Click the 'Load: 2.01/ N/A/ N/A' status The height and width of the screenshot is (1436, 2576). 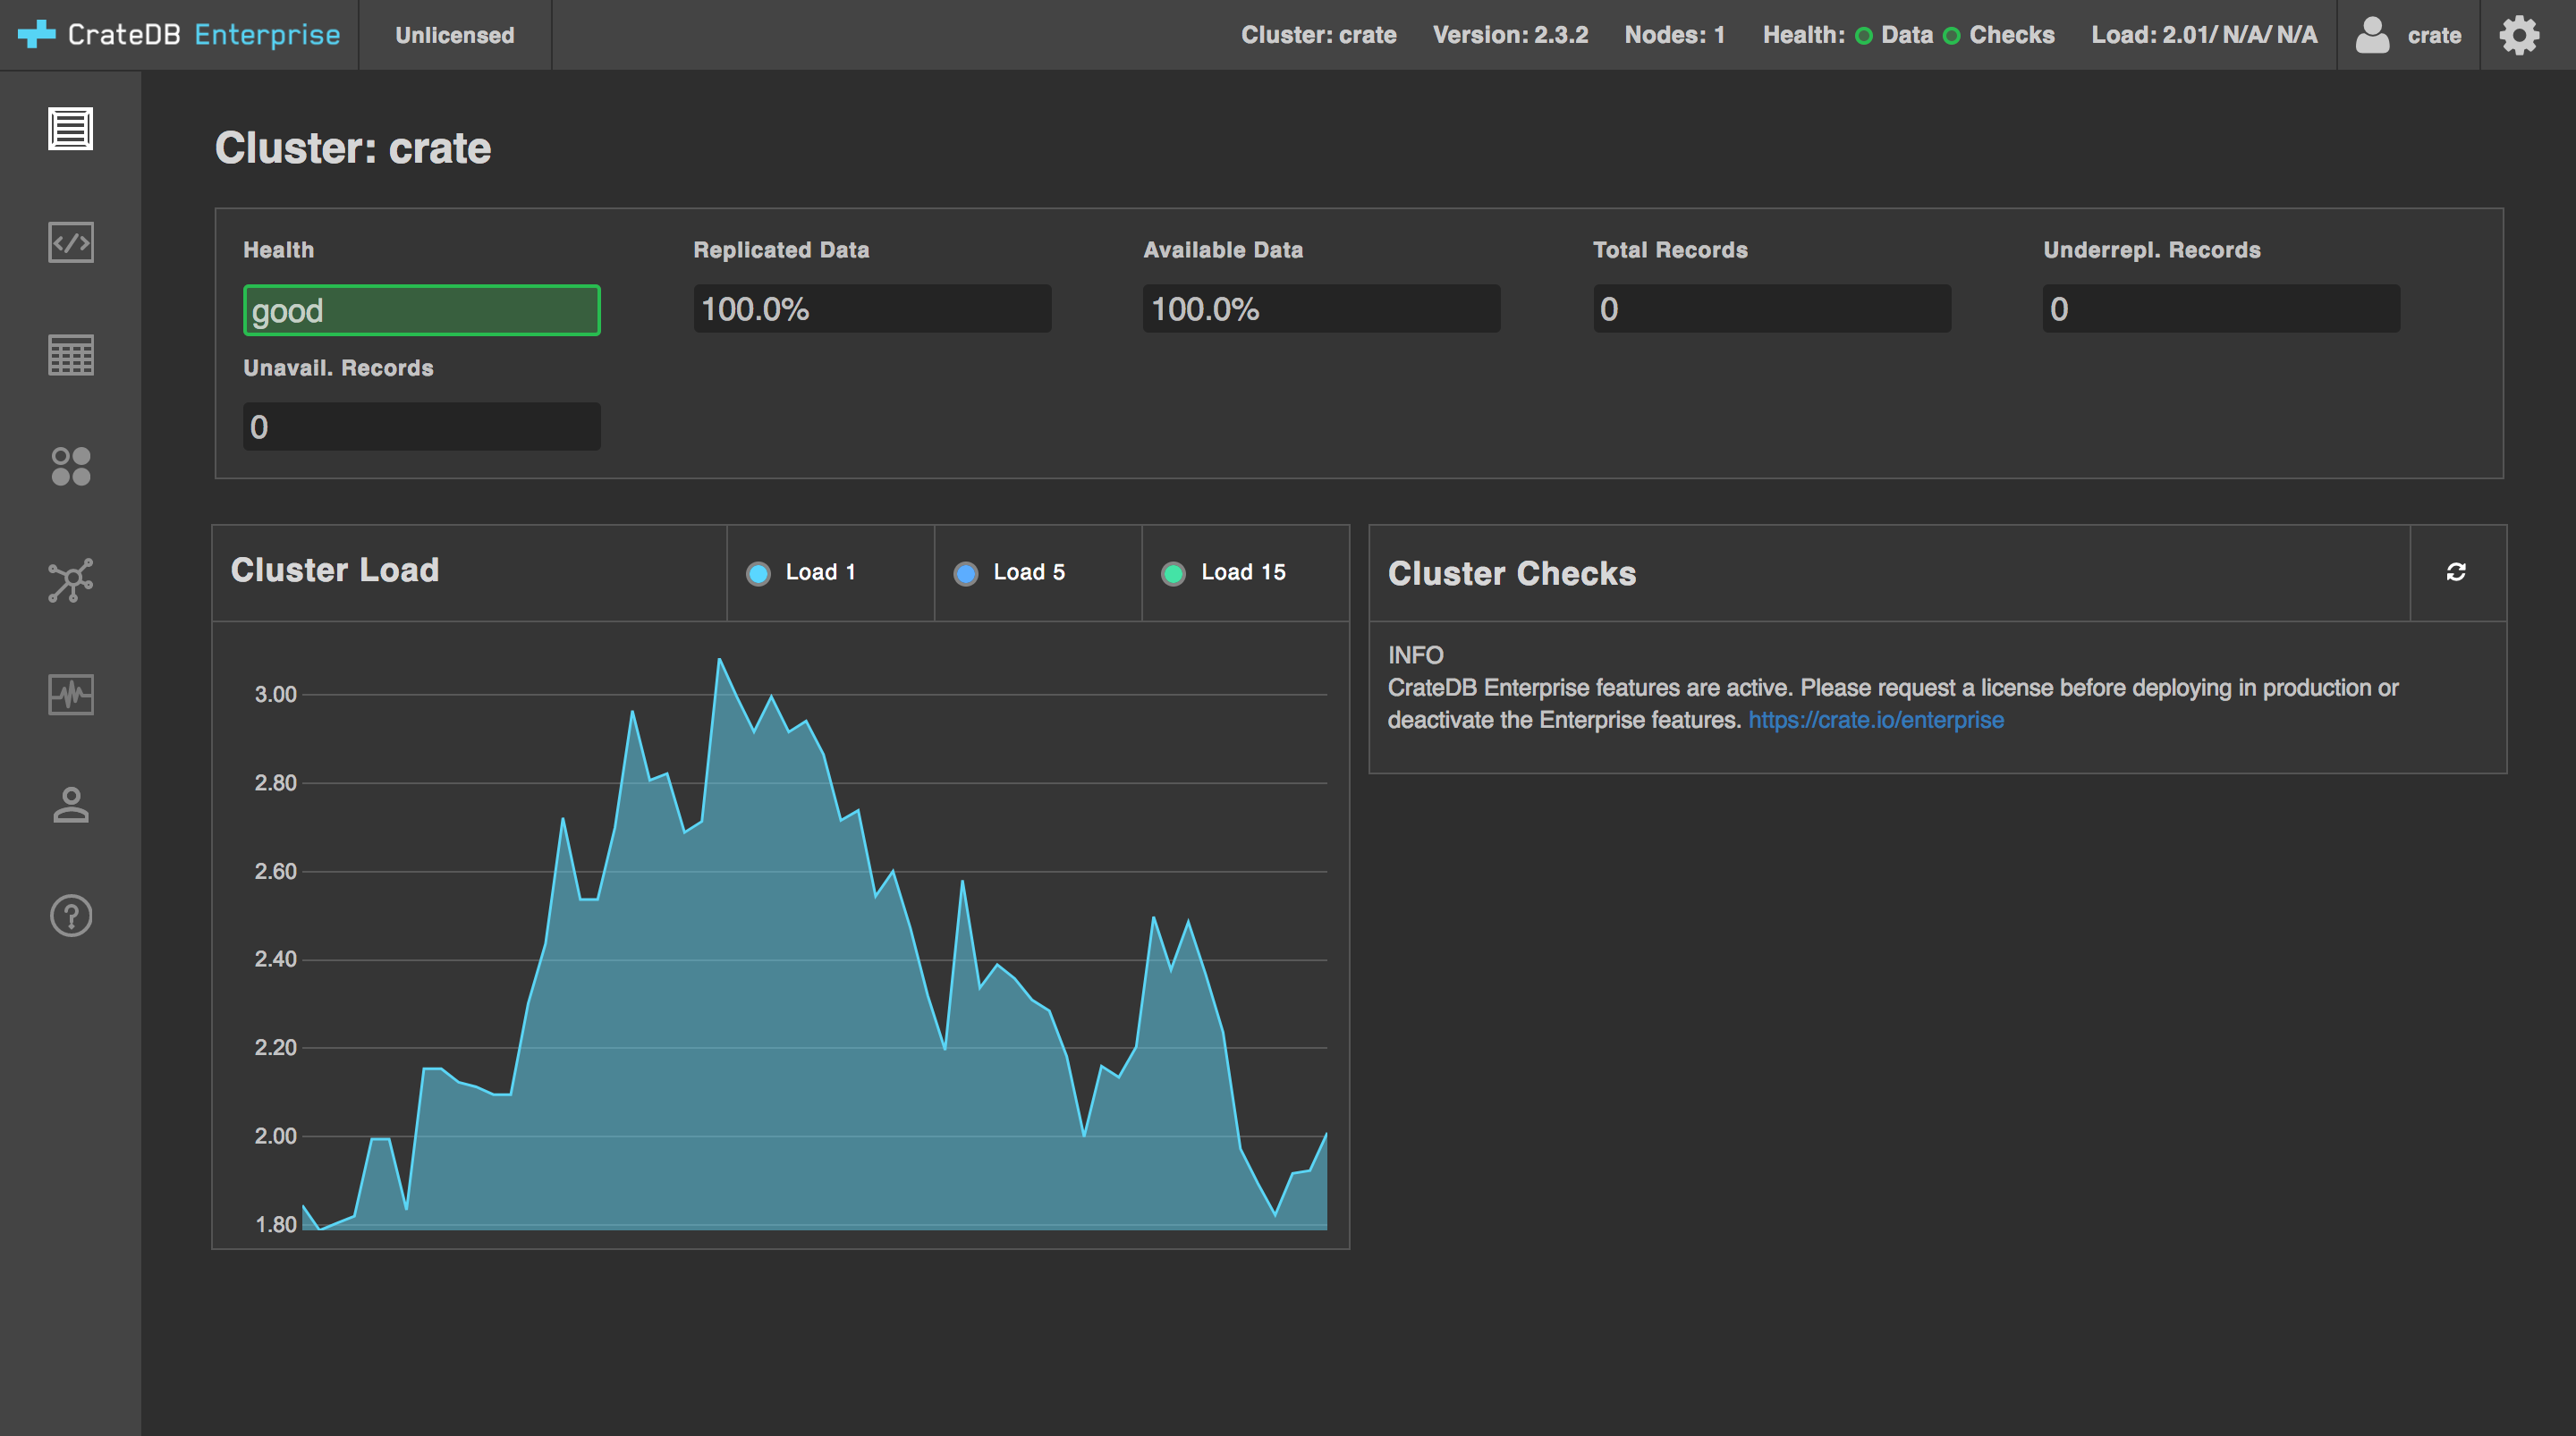(2204, 35)
